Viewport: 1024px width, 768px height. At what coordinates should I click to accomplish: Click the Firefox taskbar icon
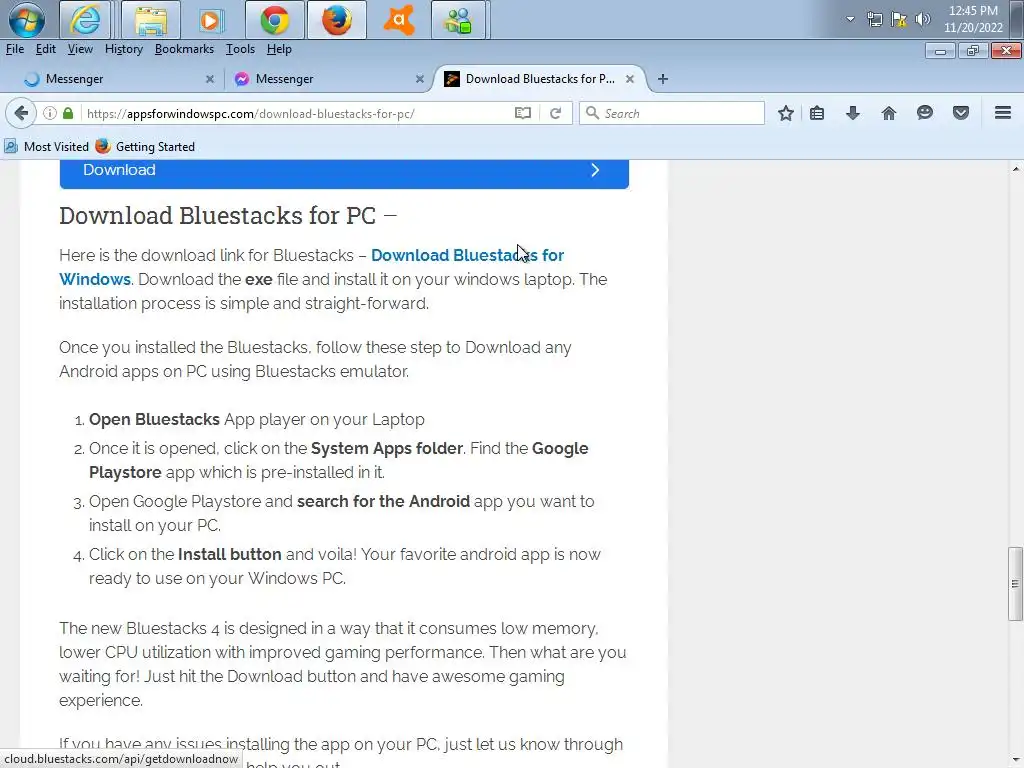[336, 20]
